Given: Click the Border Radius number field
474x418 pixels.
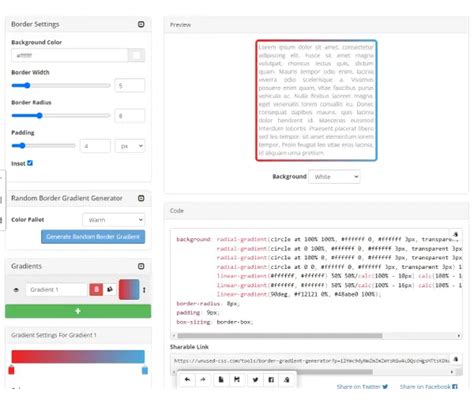Looking at the screenshot, I should click(130, 116).
